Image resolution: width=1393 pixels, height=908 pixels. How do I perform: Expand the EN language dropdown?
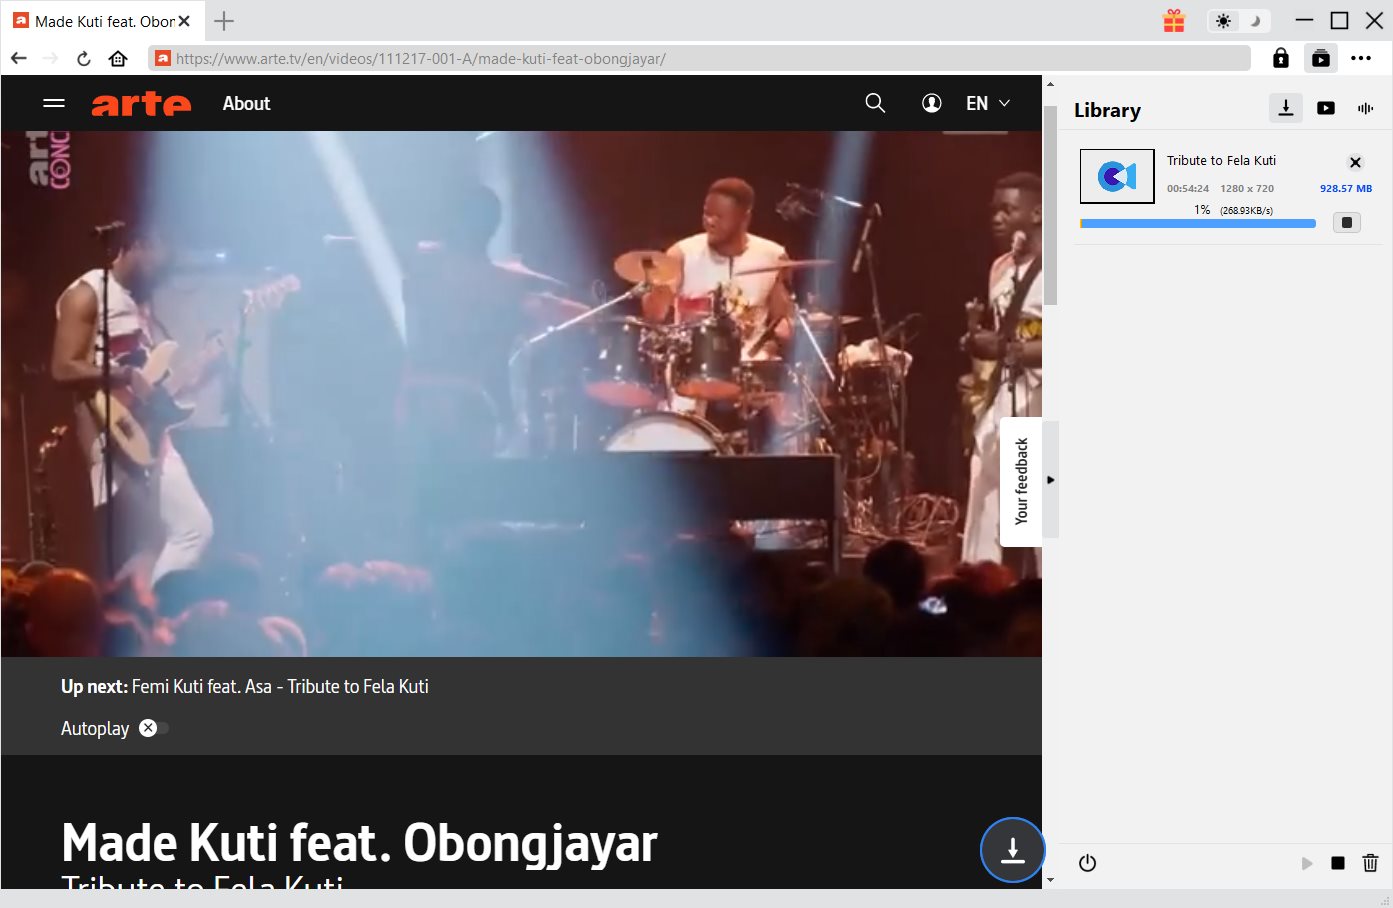(987, 103)
